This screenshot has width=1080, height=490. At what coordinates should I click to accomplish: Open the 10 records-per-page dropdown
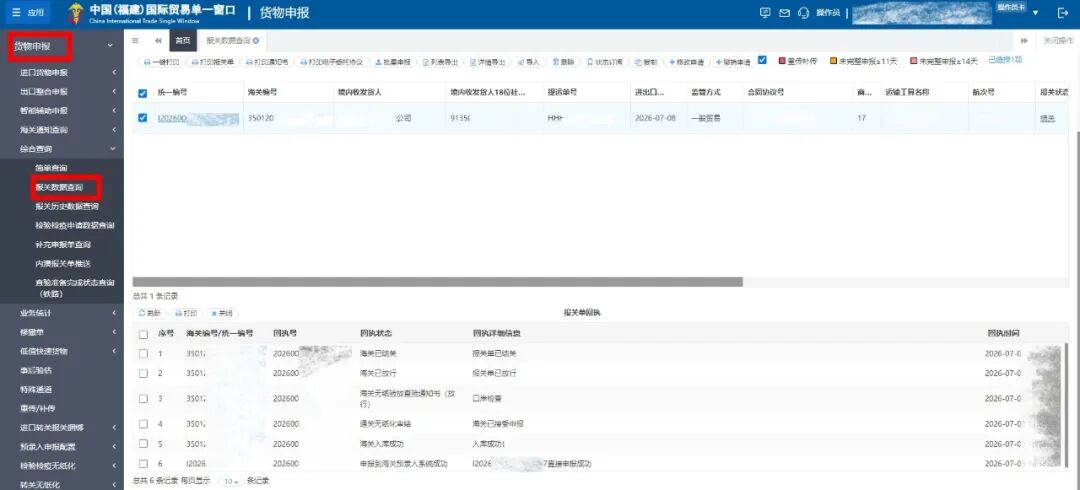tap(231, 481)
